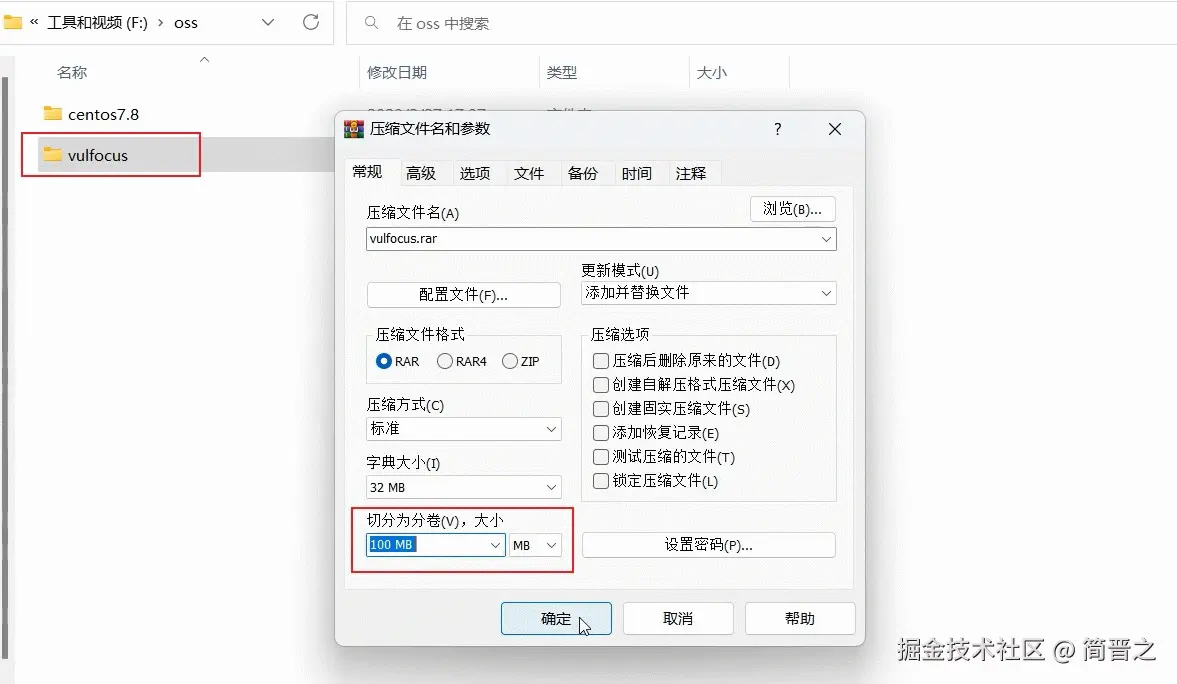Viewport: 1177px width, 684px height.
Task: Switch to the 高级 tab
Action: [422, 172]
